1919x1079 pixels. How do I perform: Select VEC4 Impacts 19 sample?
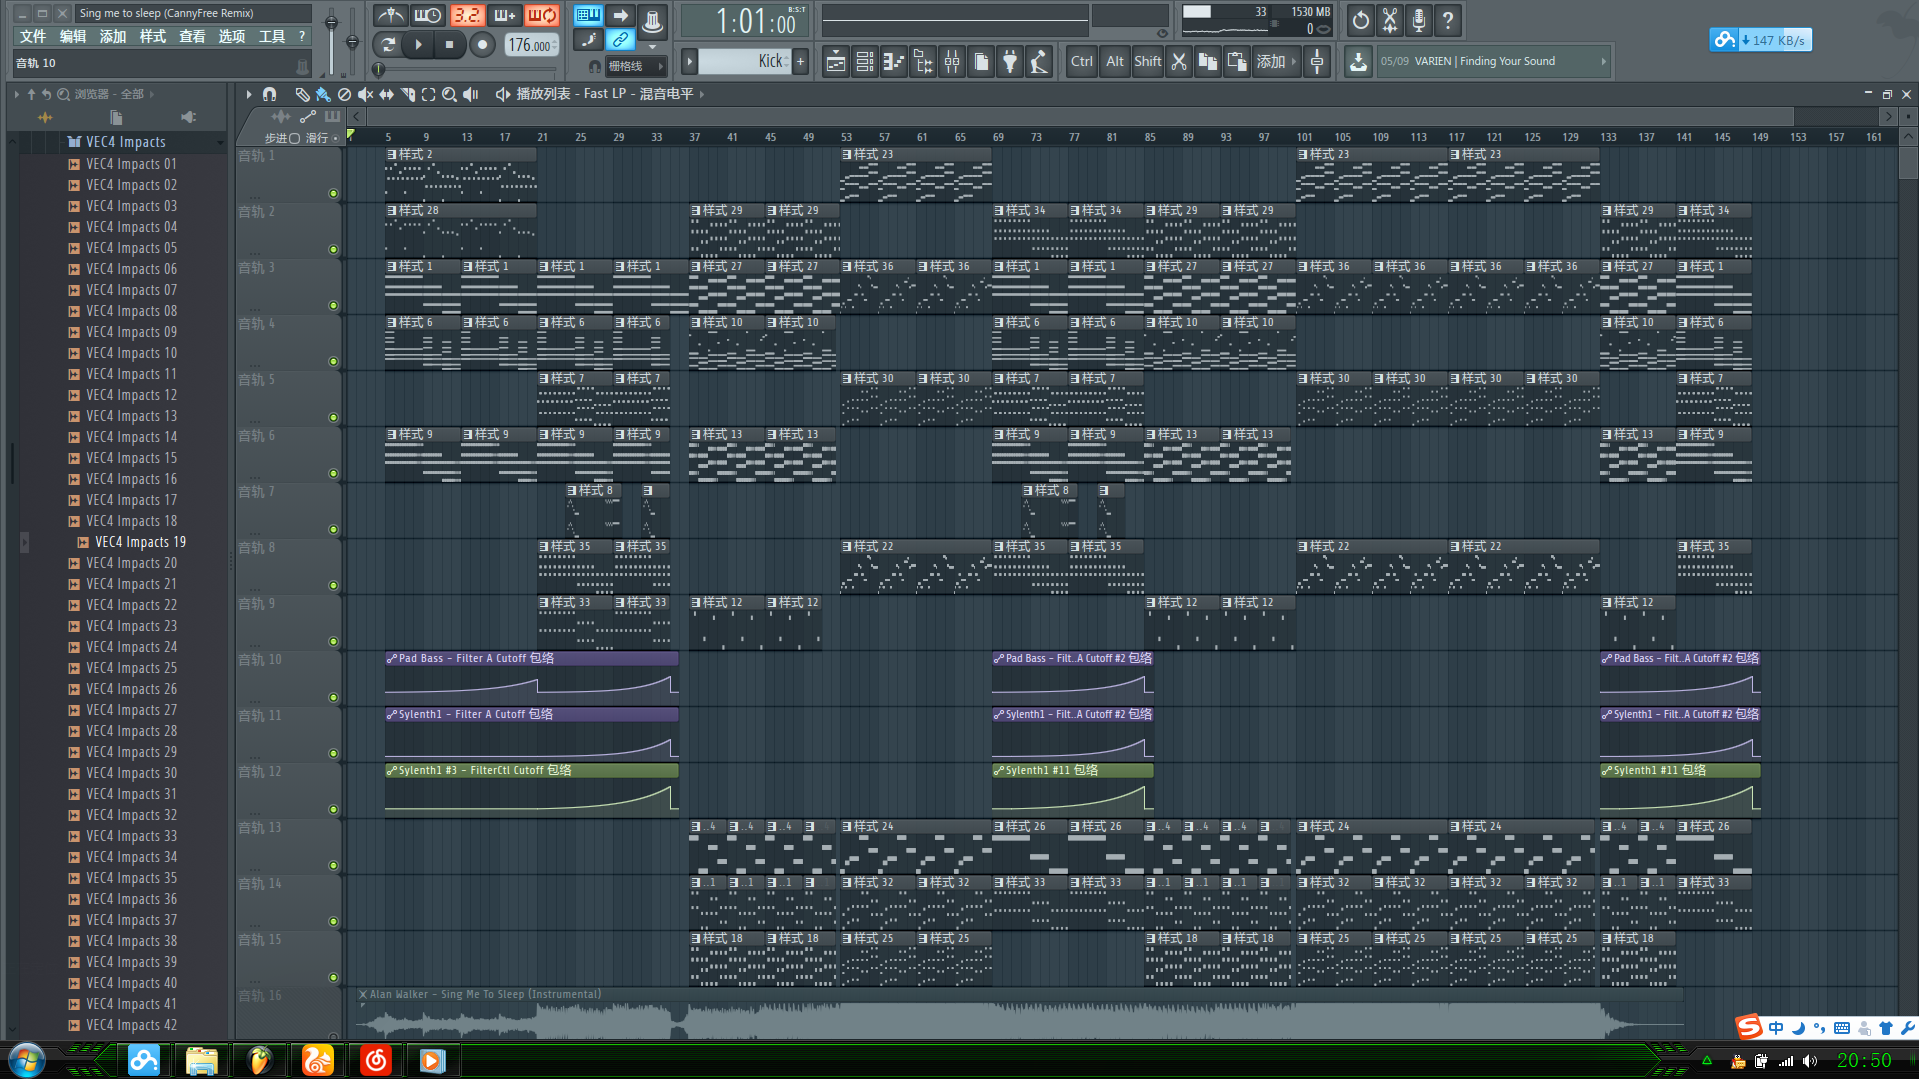click(140, 542)
